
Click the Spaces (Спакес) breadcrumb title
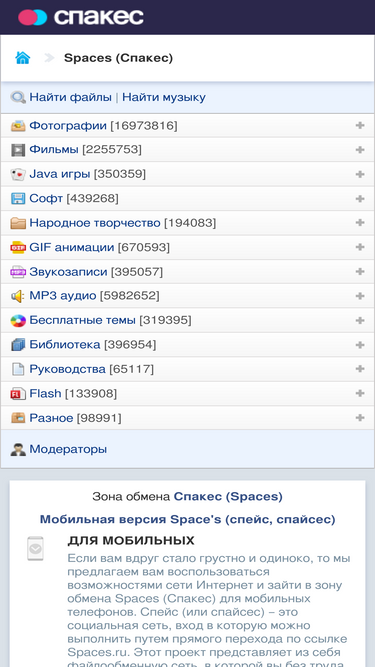coord(118,58)
